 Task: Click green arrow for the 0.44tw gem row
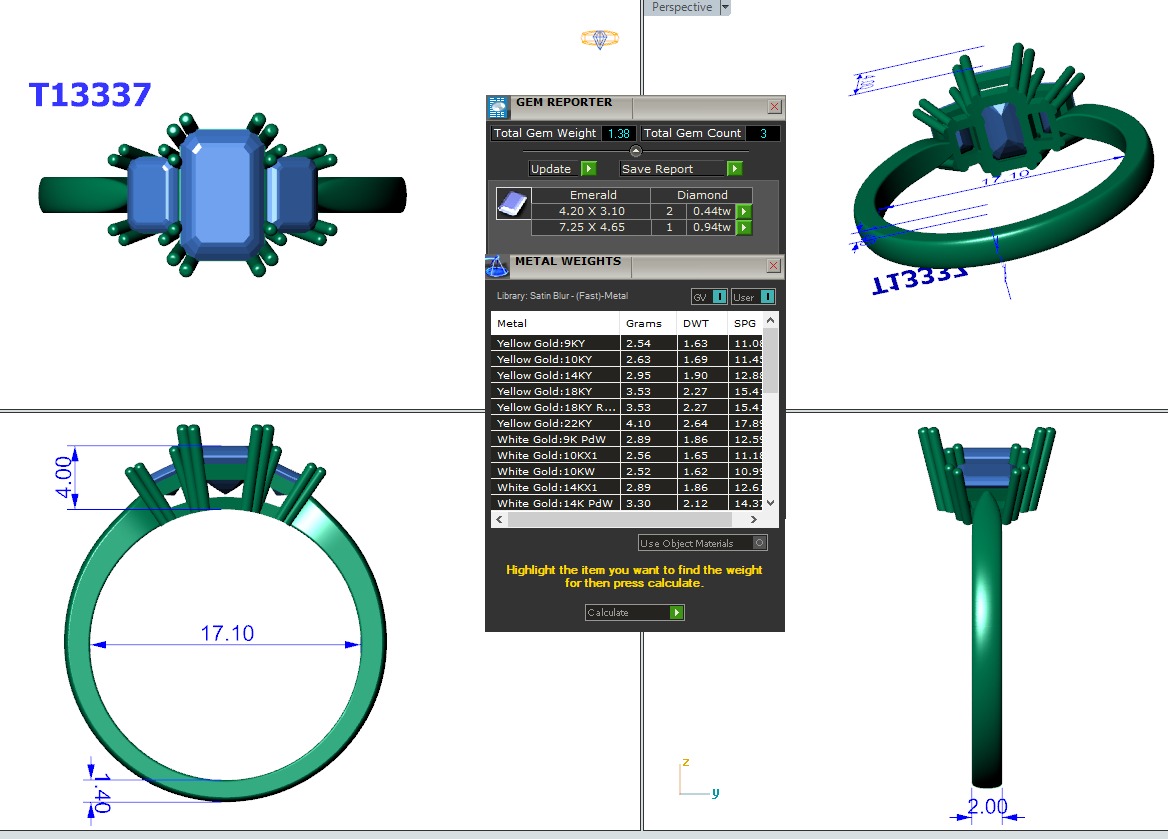pyautogui.click(x=743, y=212)
